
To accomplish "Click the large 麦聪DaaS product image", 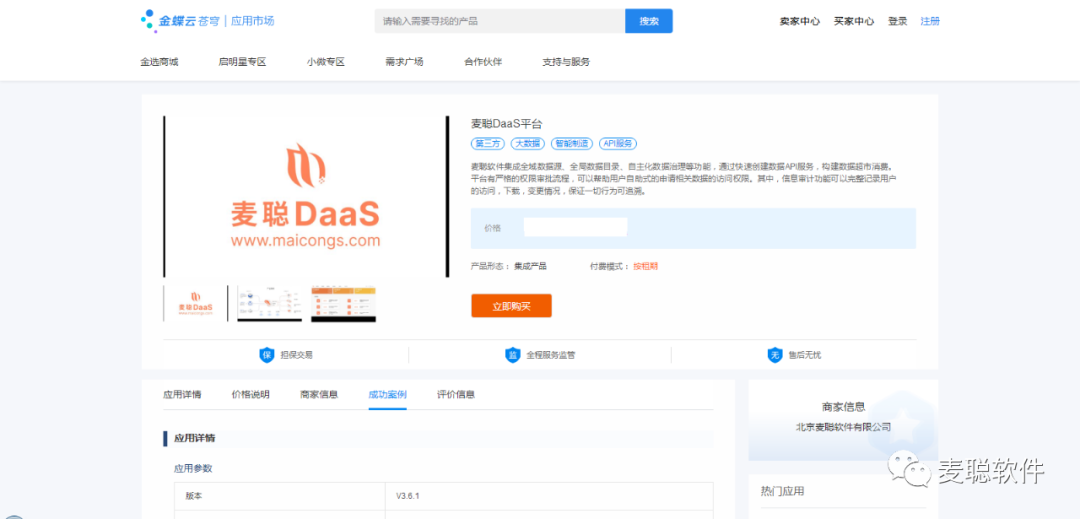I will coord(306,197).
